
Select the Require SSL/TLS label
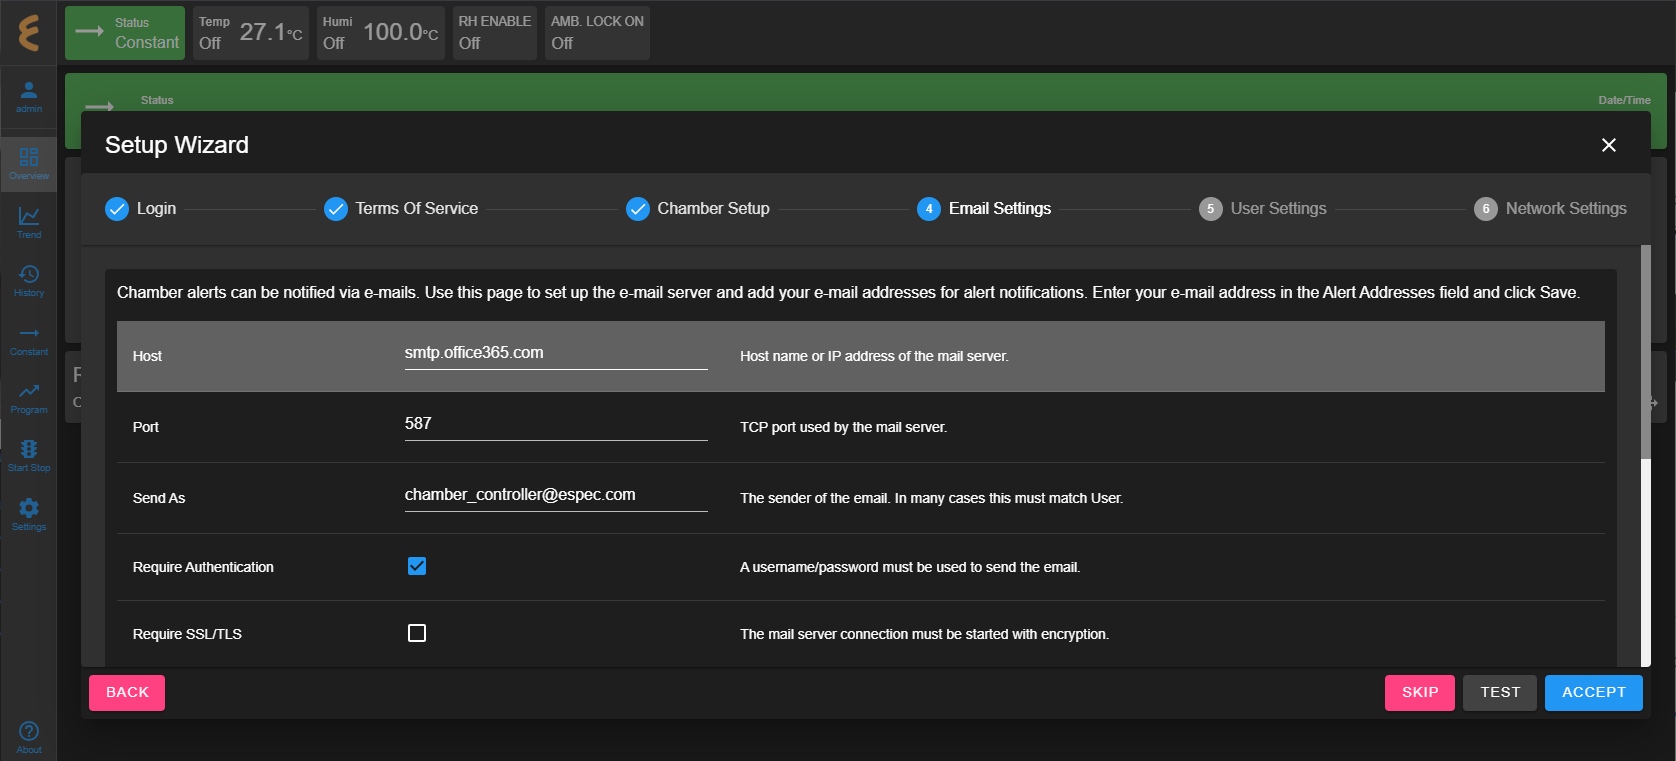click(187, 634)
